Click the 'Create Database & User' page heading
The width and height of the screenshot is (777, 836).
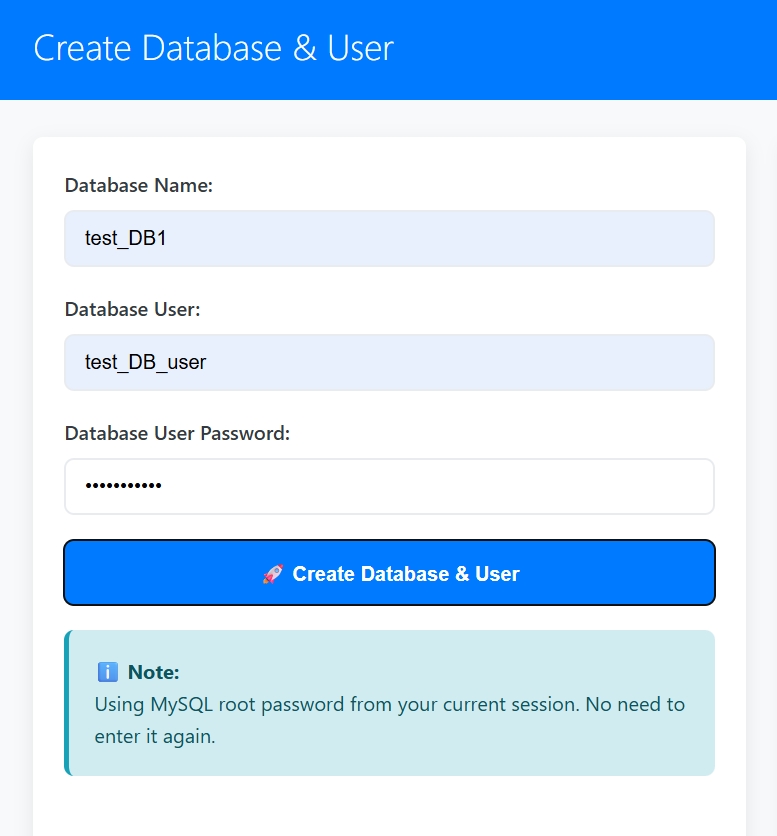pyautogui.click(x=213, y=48)
